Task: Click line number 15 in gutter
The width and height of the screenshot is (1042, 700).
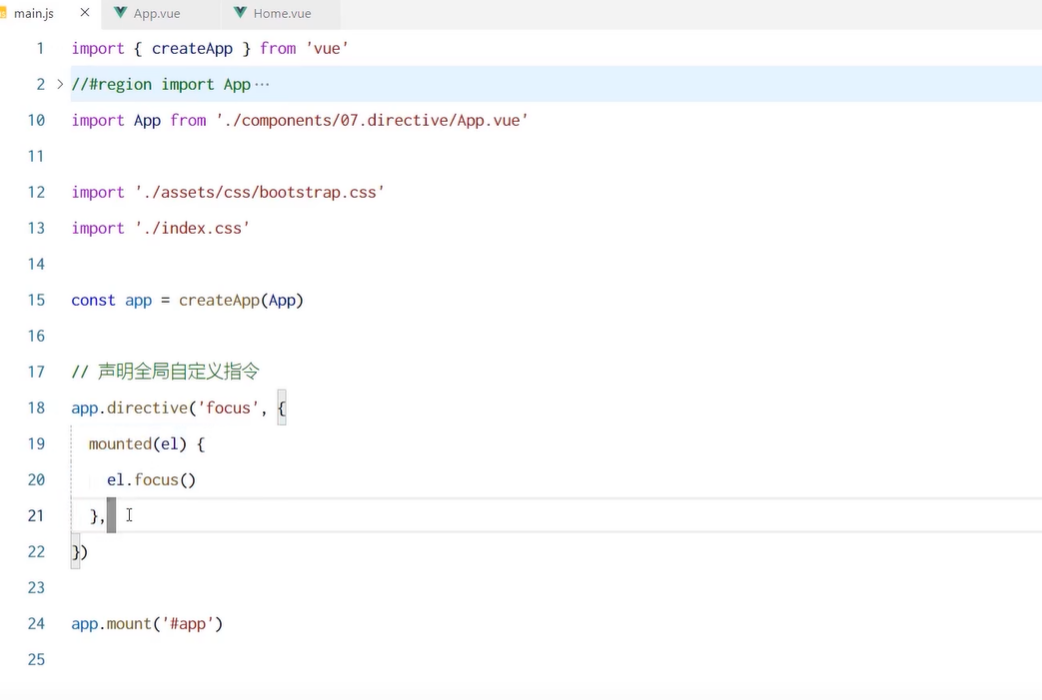Action: (36, 300)
